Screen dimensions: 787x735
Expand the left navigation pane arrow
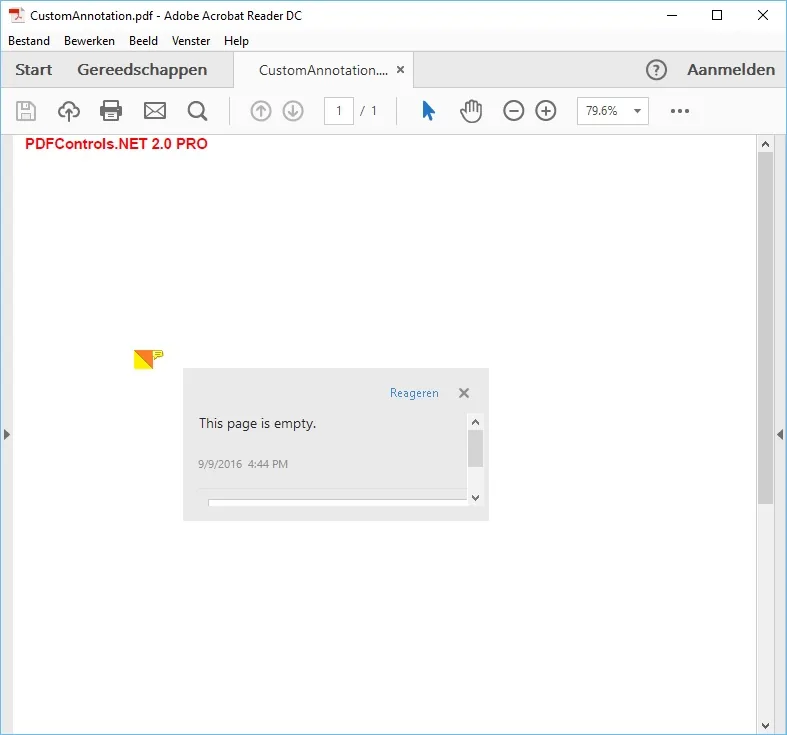tap(7, 434)
